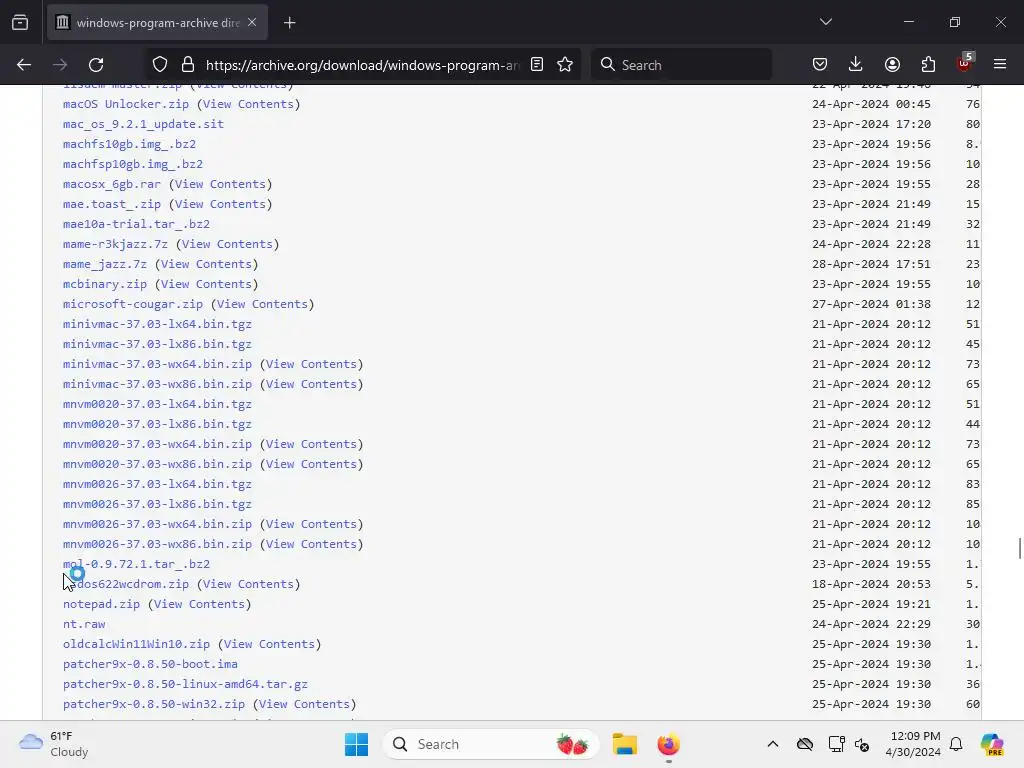The height and width of the screenshot is (768, 1024).
Task: Download minivmac-37.03-lx64.bin.tgz
Action: tap(157, 324)
